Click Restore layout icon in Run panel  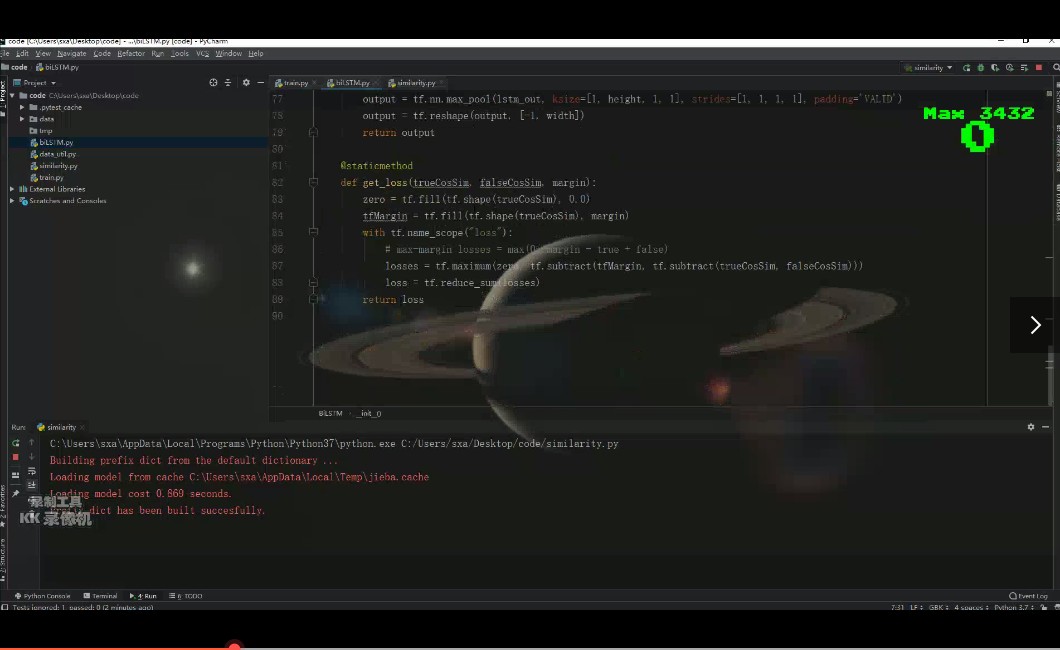pyautogui.click(x=16, y=475)
